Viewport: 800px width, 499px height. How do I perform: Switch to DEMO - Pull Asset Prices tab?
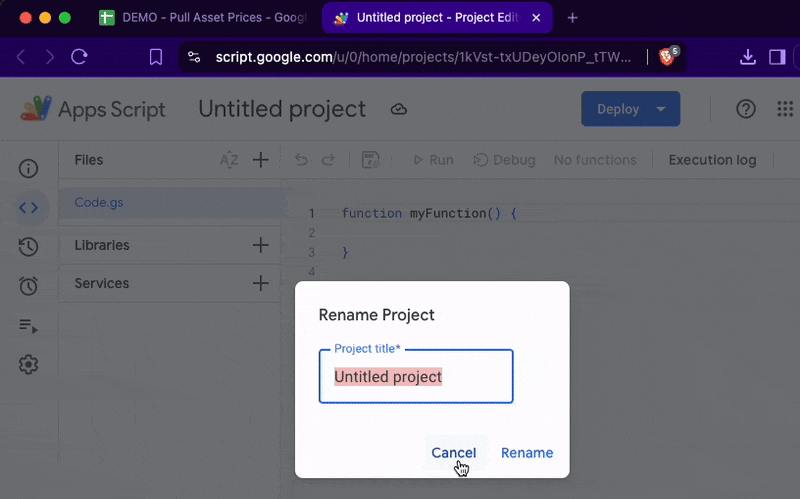coord(204,18)
